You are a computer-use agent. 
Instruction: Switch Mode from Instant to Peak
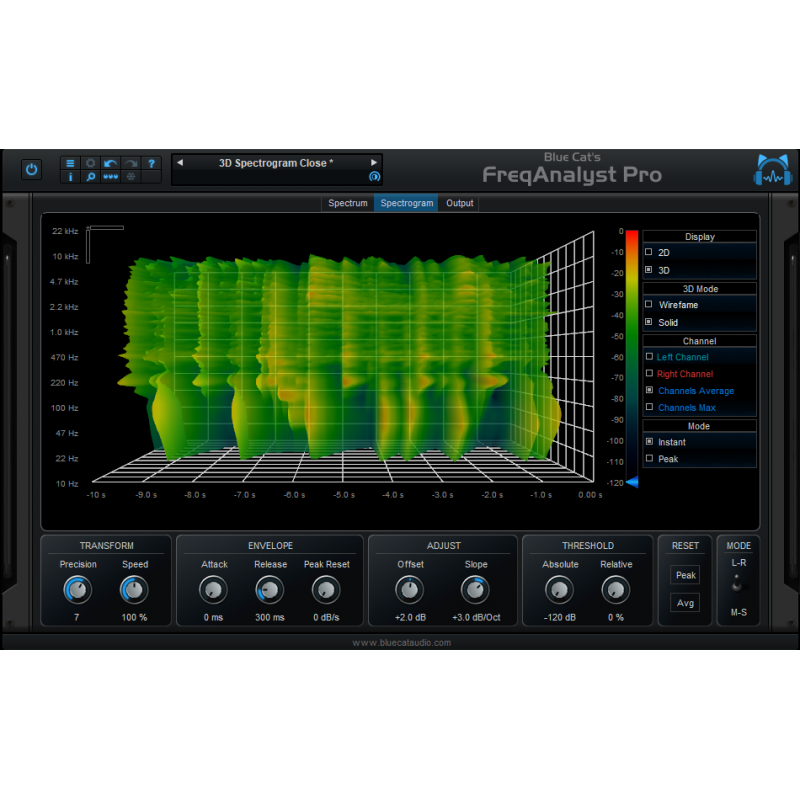click(x=670, y=459)
